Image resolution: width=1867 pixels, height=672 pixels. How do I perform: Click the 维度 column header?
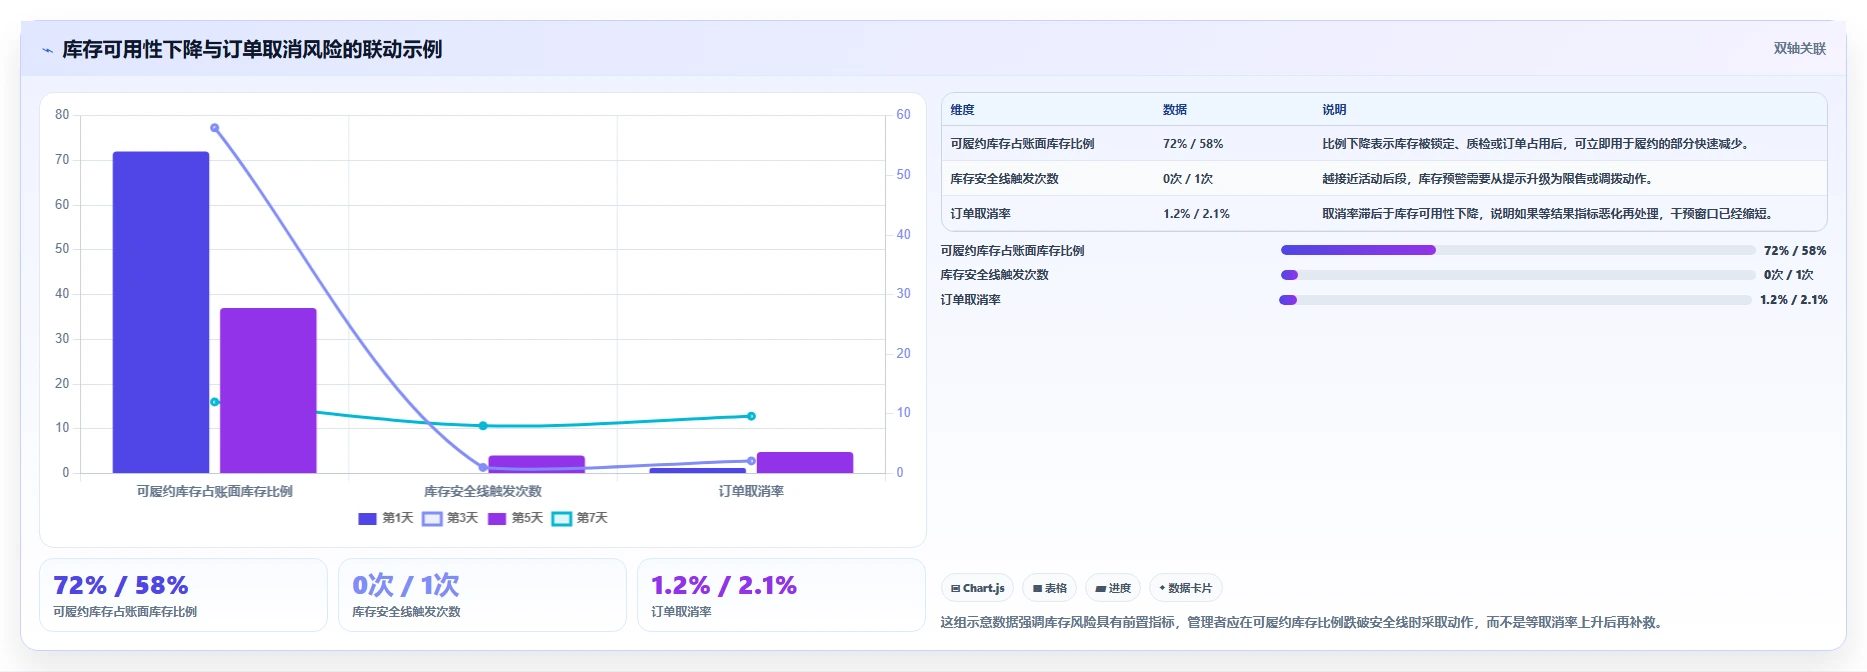pos(962,110)
